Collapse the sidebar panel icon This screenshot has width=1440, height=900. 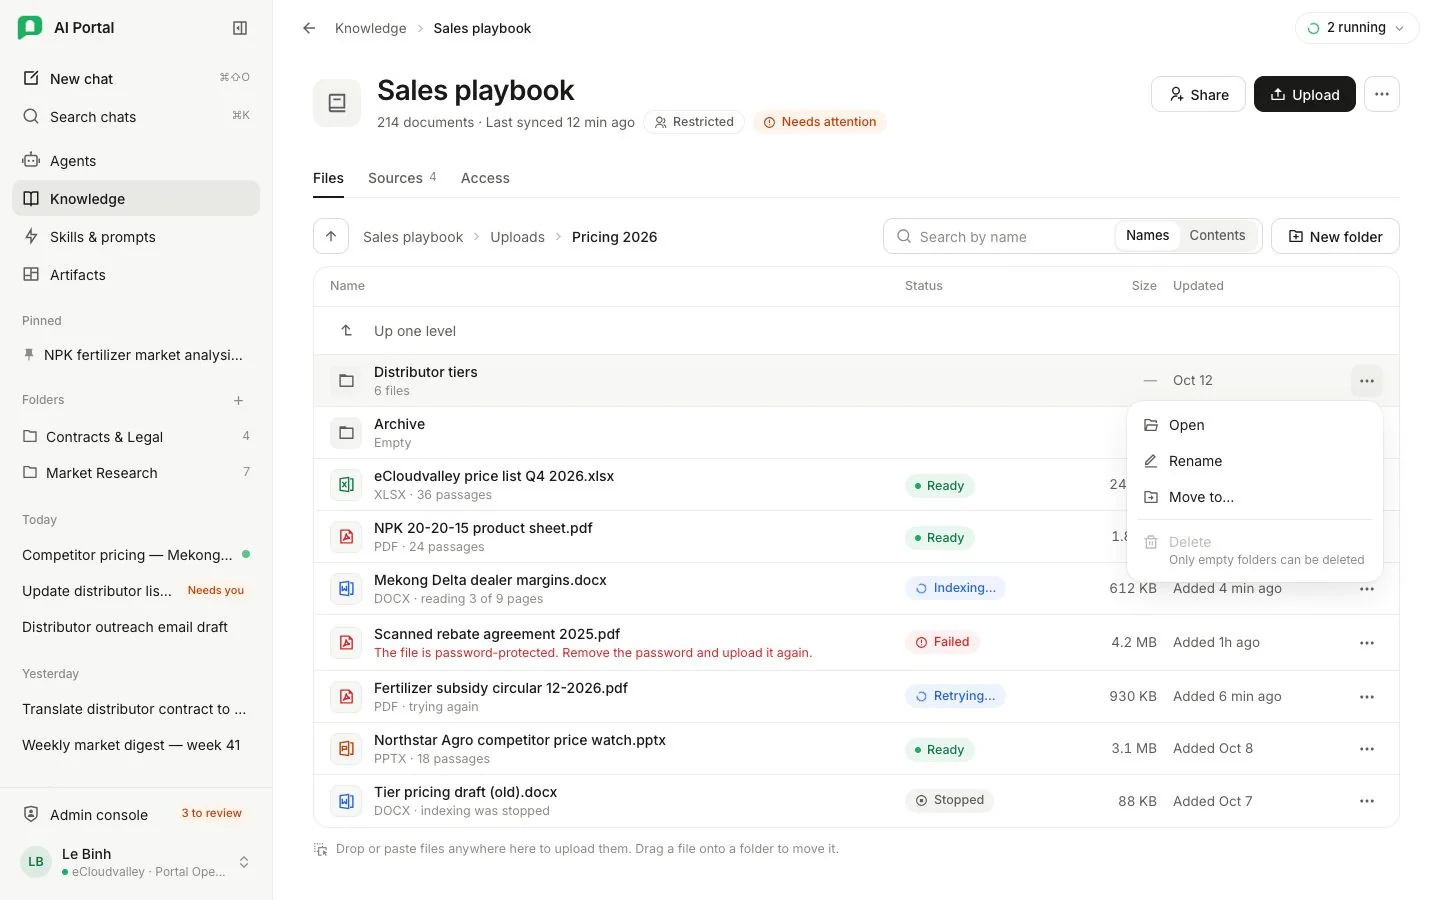[240, 28]
